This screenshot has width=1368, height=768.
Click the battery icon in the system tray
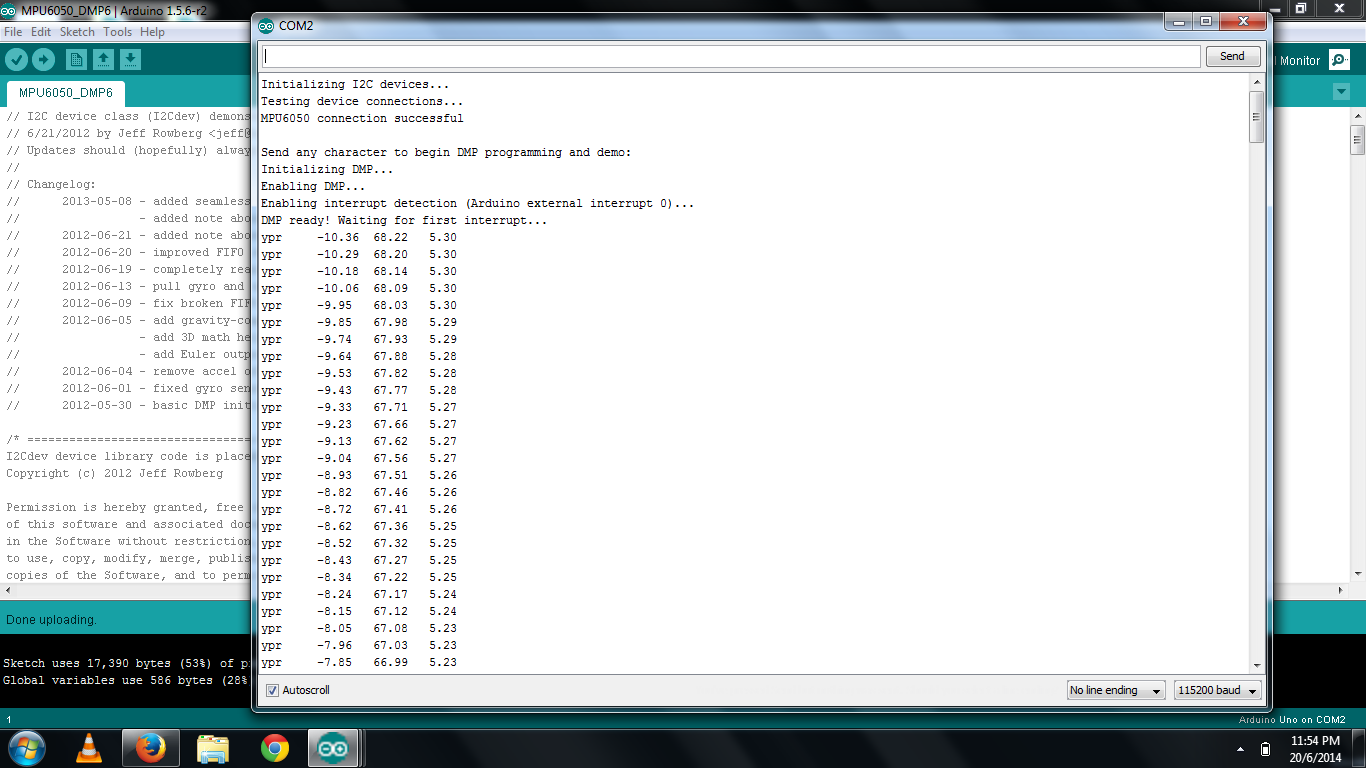pyautogui.click(x=1265, y=749)
